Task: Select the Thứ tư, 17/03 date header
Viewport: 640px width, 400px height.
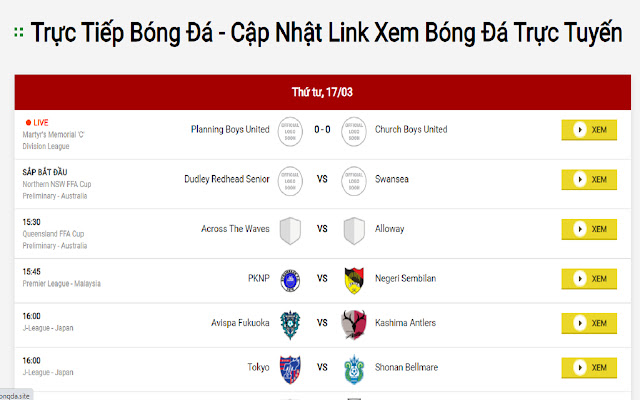Action: (319, 92)
